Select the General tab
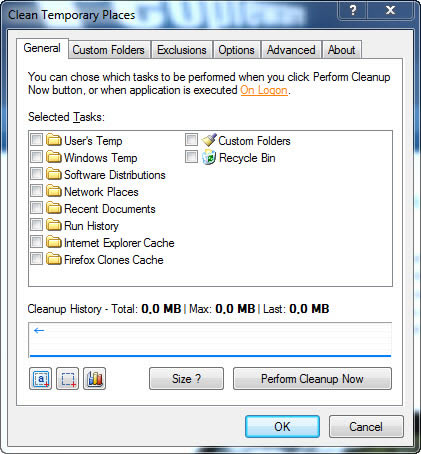This screenshot has width=421, height=454. pyautogui.click(x=42, y=48)
